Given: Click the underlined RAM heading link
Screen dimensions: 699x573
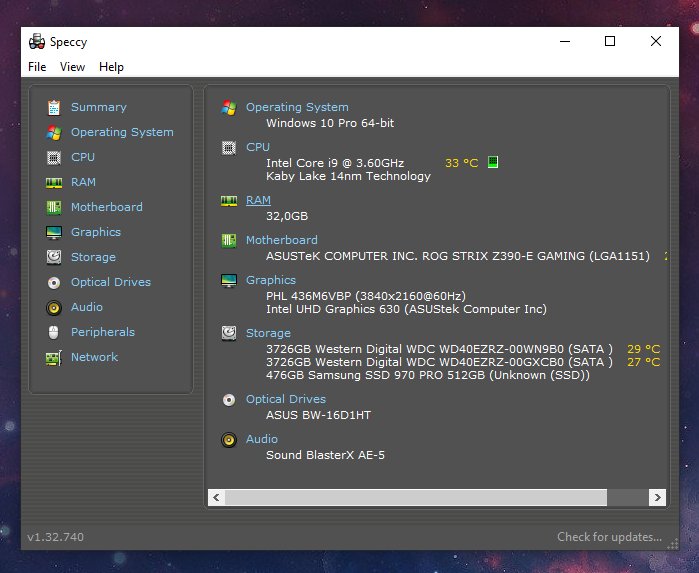Looking at the screenshot, I should point(258,201).
